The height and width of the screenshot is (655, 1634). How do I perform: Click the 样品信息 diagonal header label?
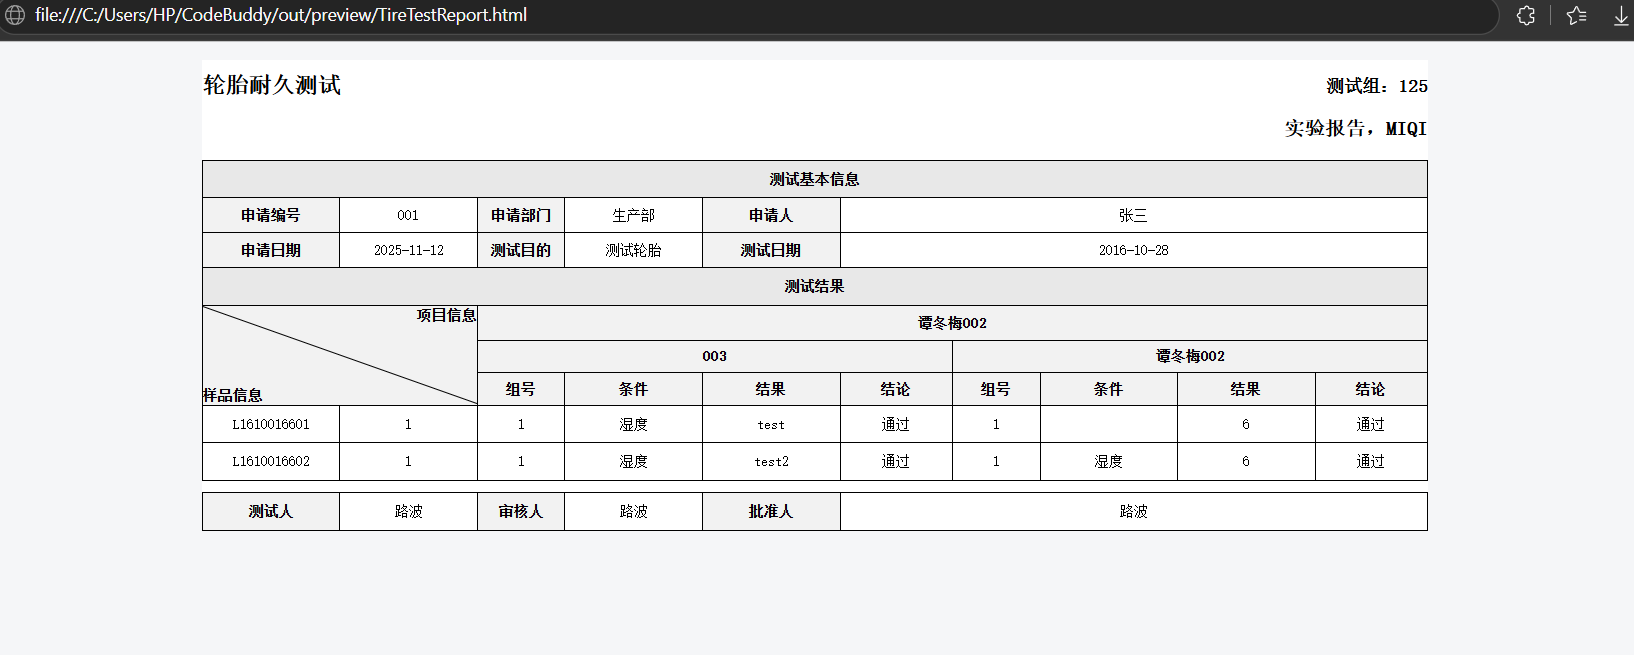coord(233,395)
